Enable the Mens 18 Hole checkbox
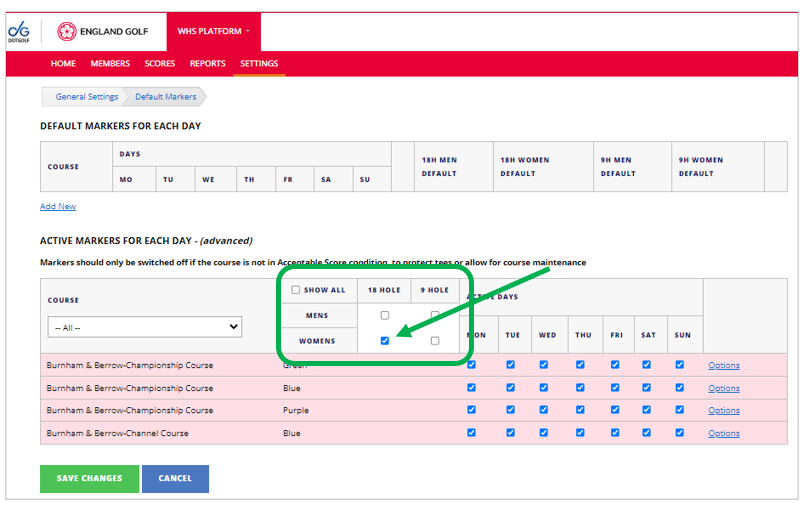 (385, 316)
